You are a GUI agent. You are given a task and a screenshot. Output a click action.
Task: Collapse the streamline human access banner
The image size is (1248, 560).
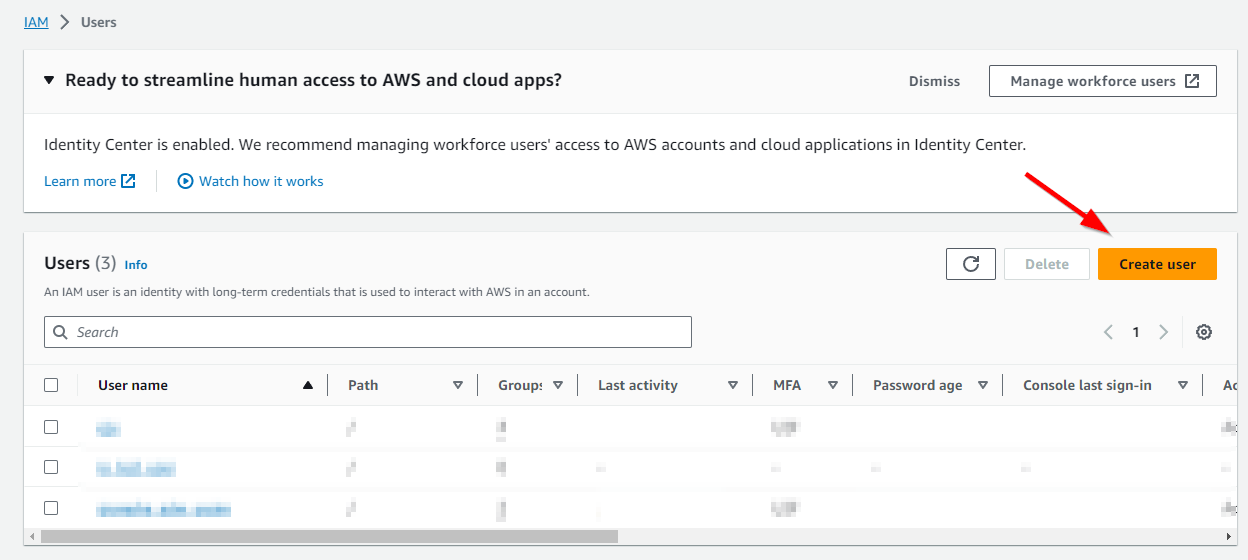pyautogui.click(x=50, y=80)
